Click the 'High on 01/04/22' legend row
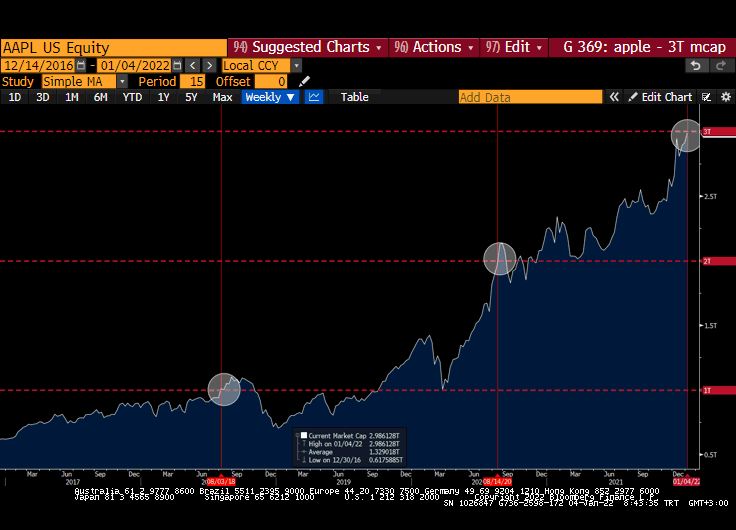Image resolution: width=736 pixels, height=530 pixels. click(353, 444)
